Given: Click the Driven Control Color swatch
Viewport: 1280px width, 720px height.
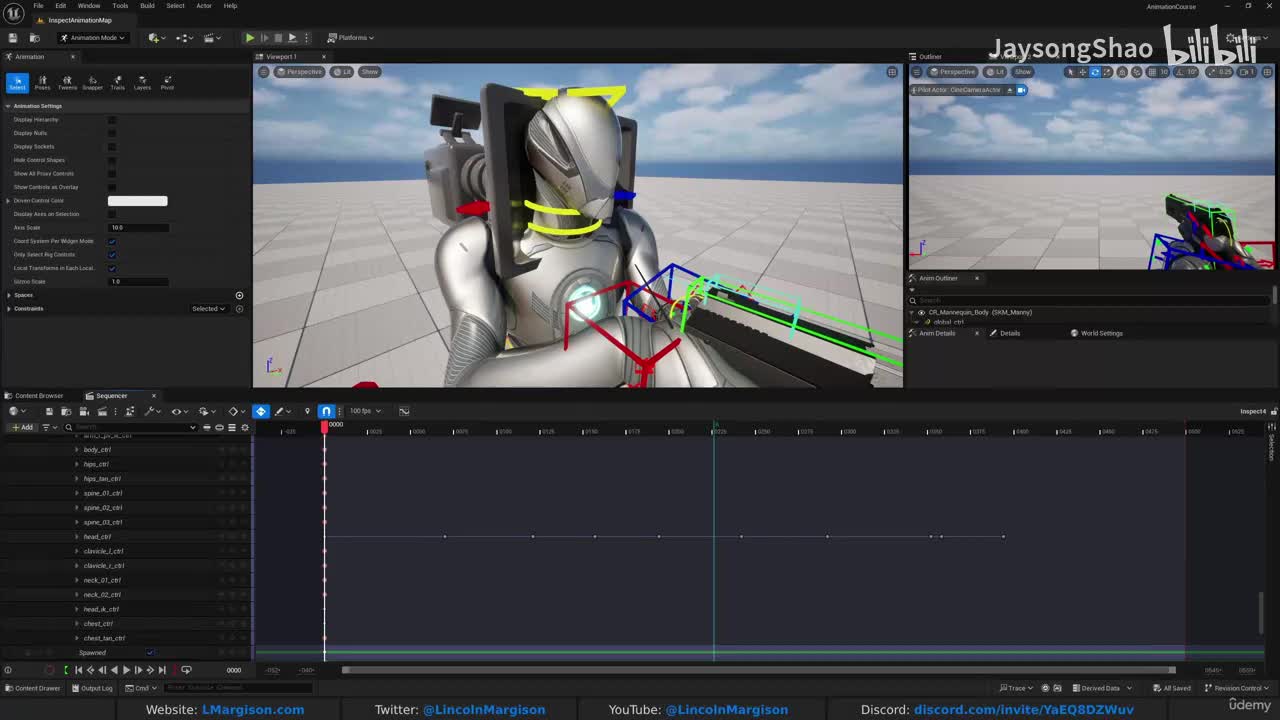Looking at the screenshot, I should tap(137, 201).
